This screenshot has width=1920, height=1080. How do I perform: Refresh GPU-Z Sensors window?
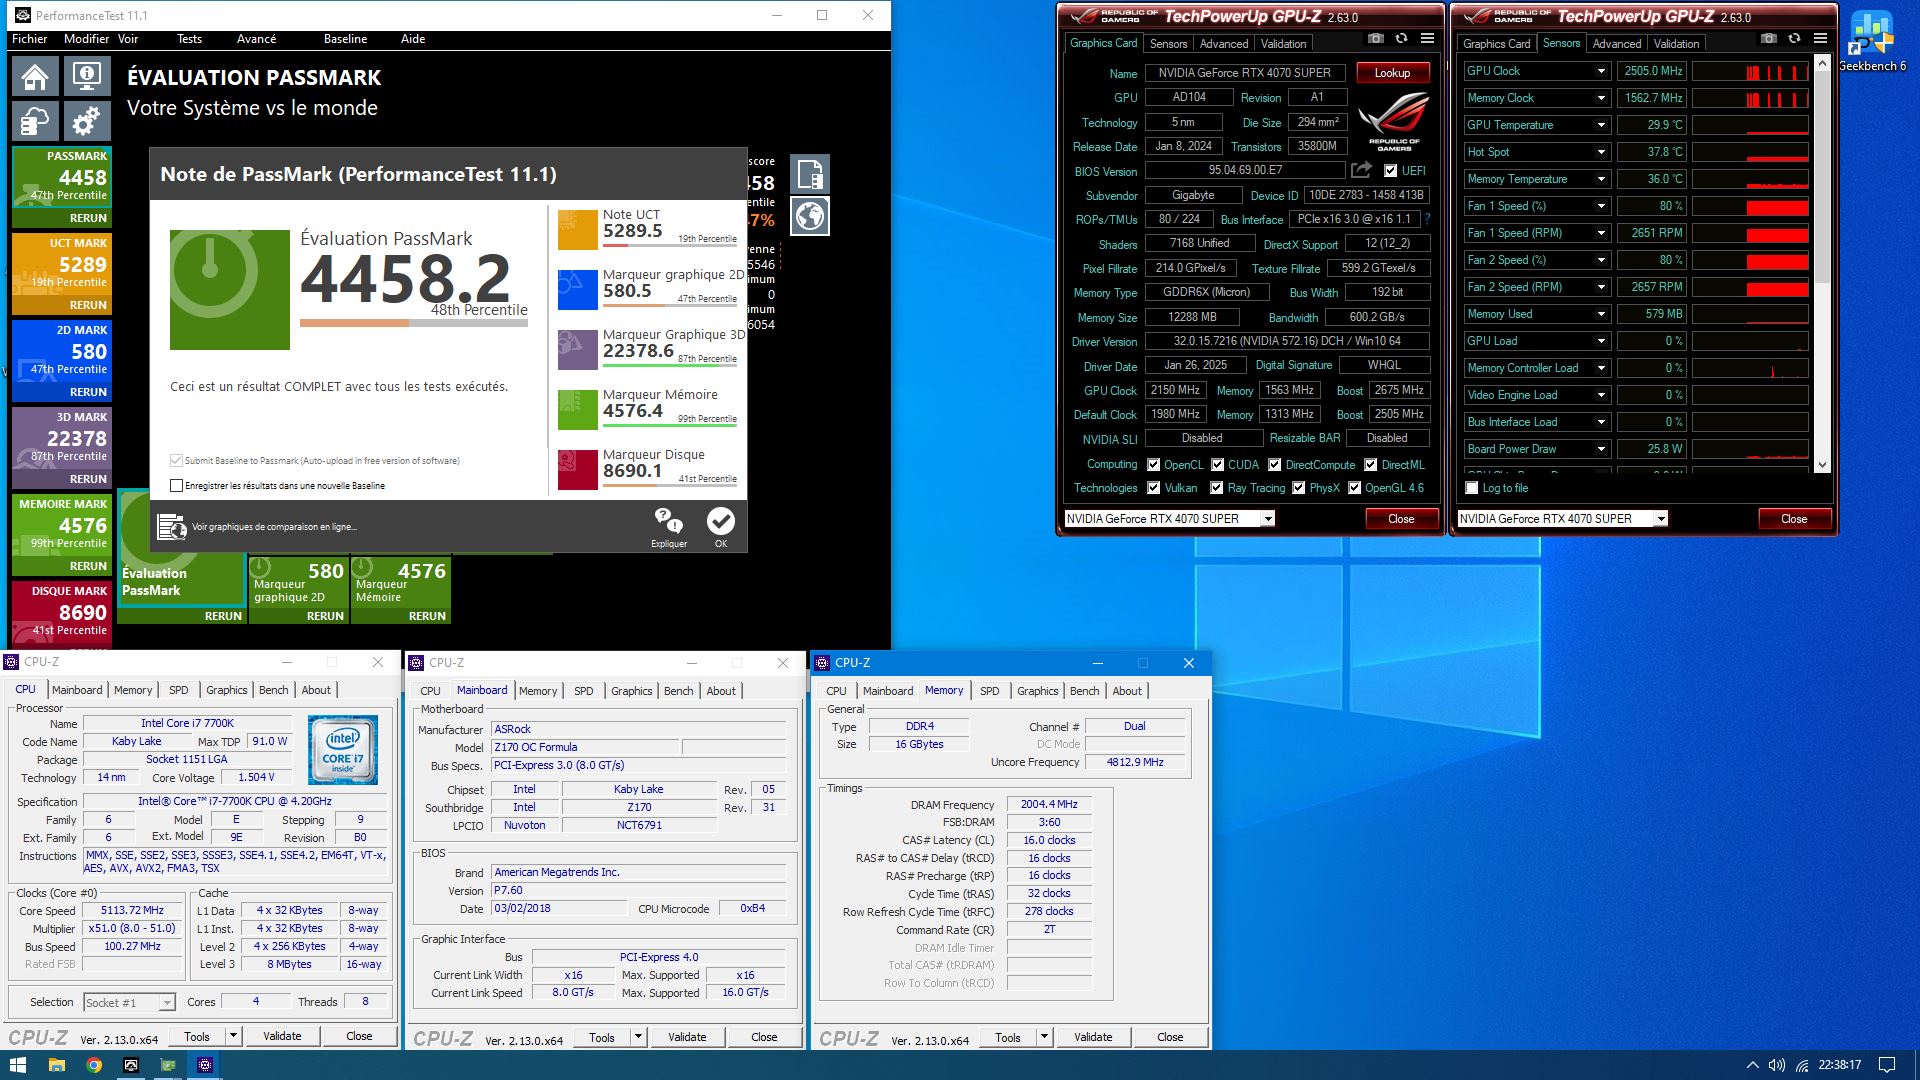click(1794, 39)
